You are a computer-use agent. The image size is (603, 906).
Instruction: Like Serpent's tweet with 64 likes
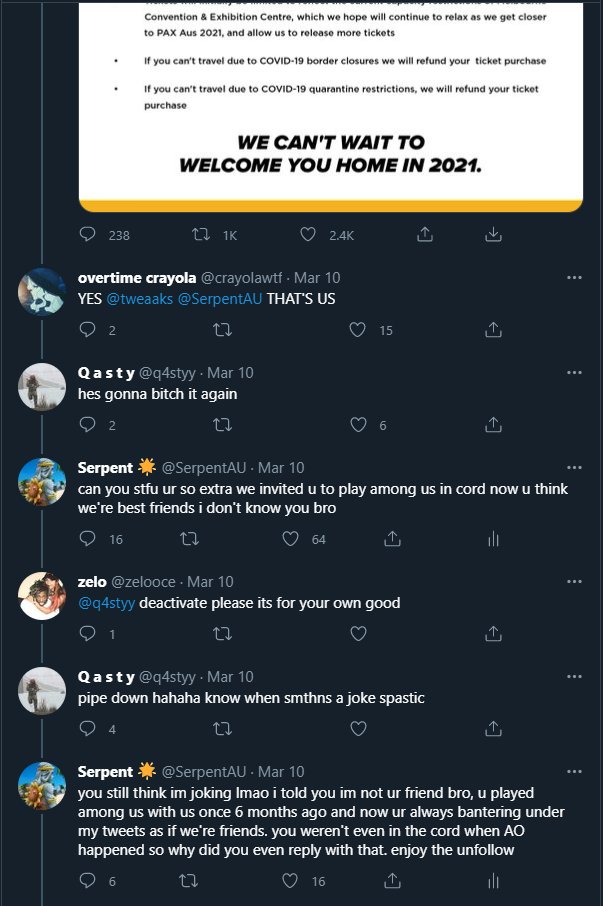coord(291,538)
